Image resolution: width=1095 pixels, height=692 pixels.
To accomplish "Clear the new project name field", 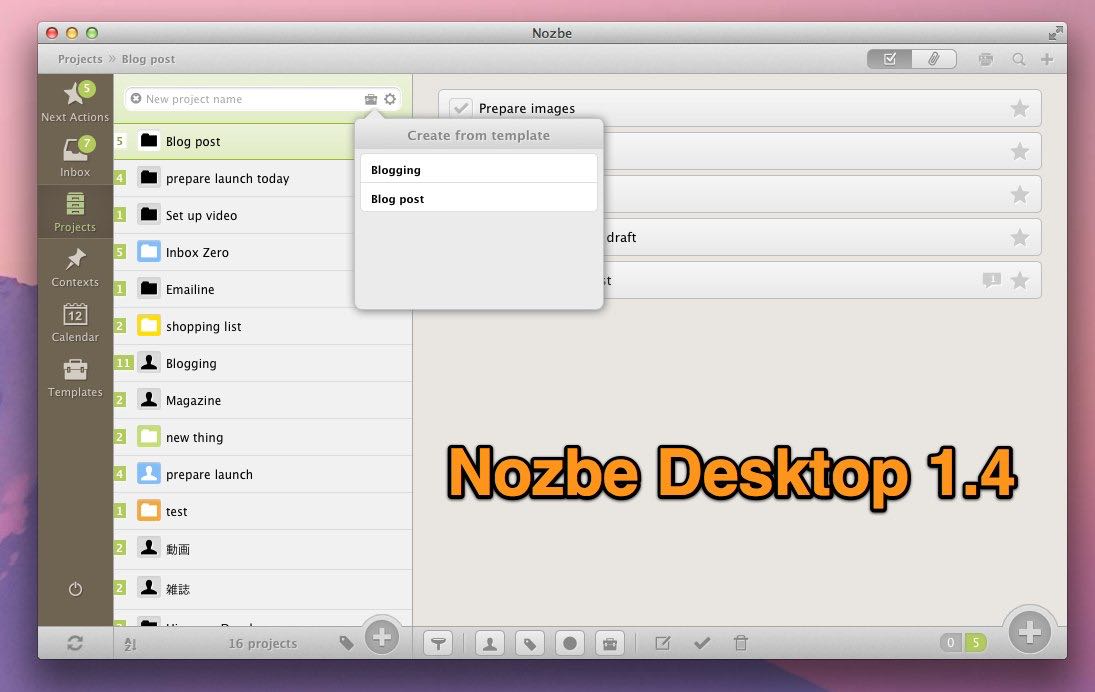I will [136, 98].
